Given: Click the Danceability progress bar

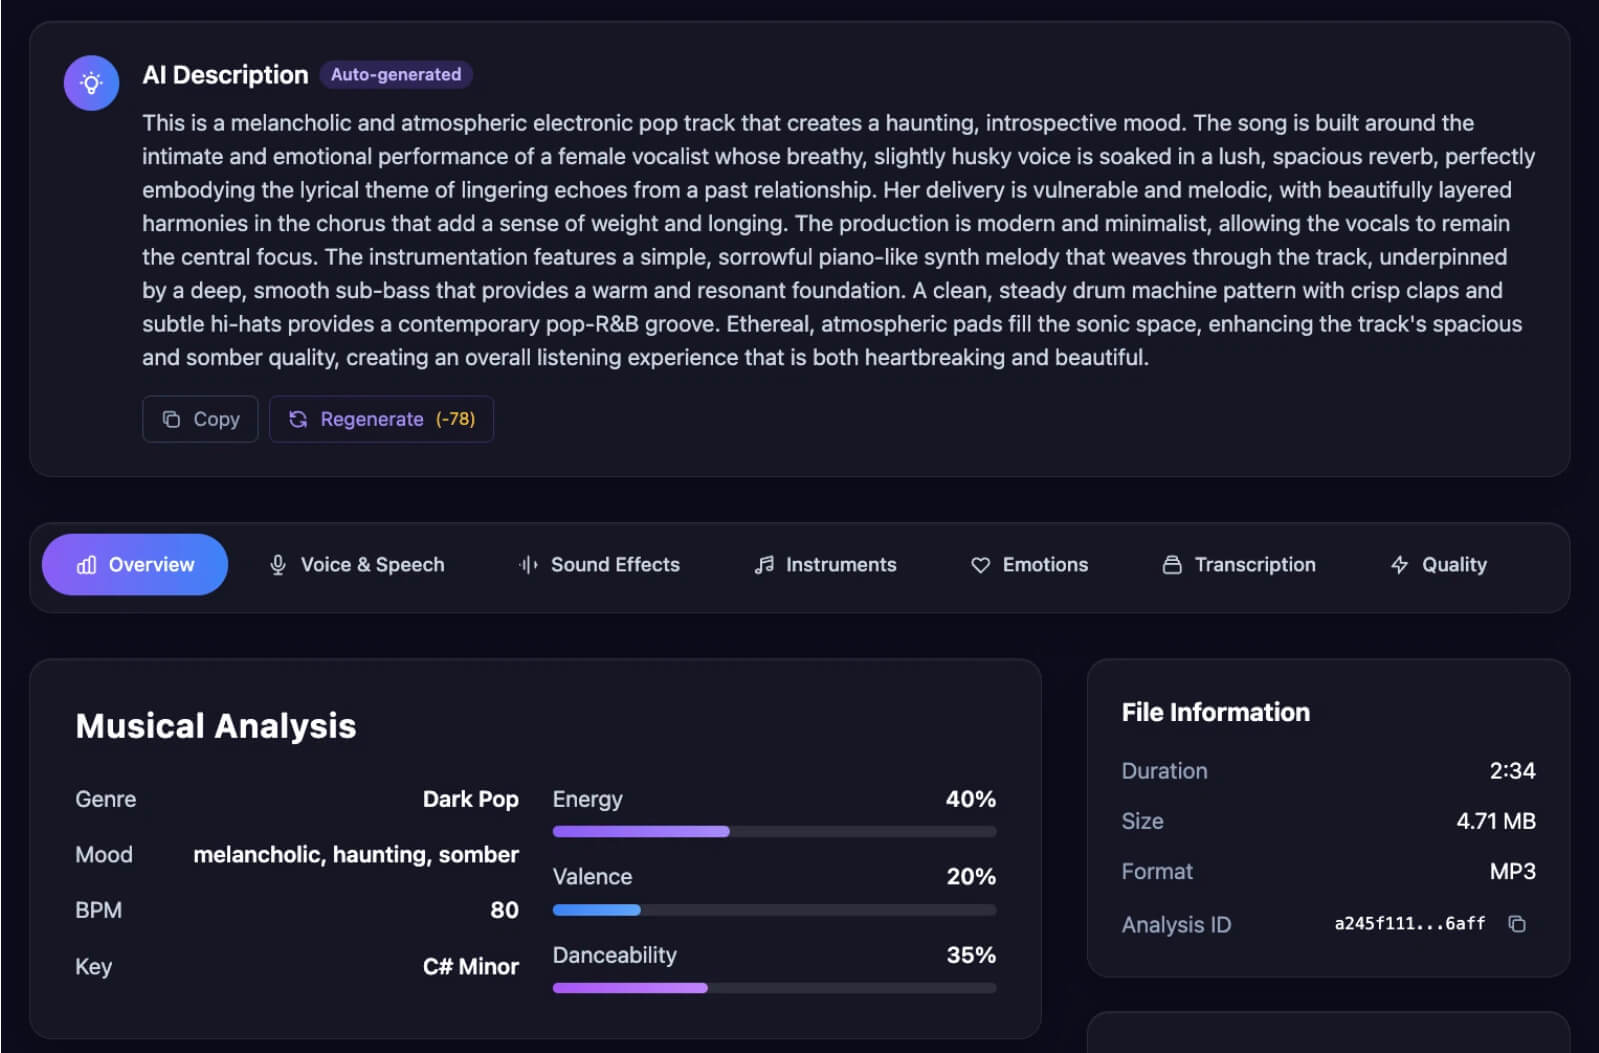Looking at the screenshot, I should (x=774, y=988).
